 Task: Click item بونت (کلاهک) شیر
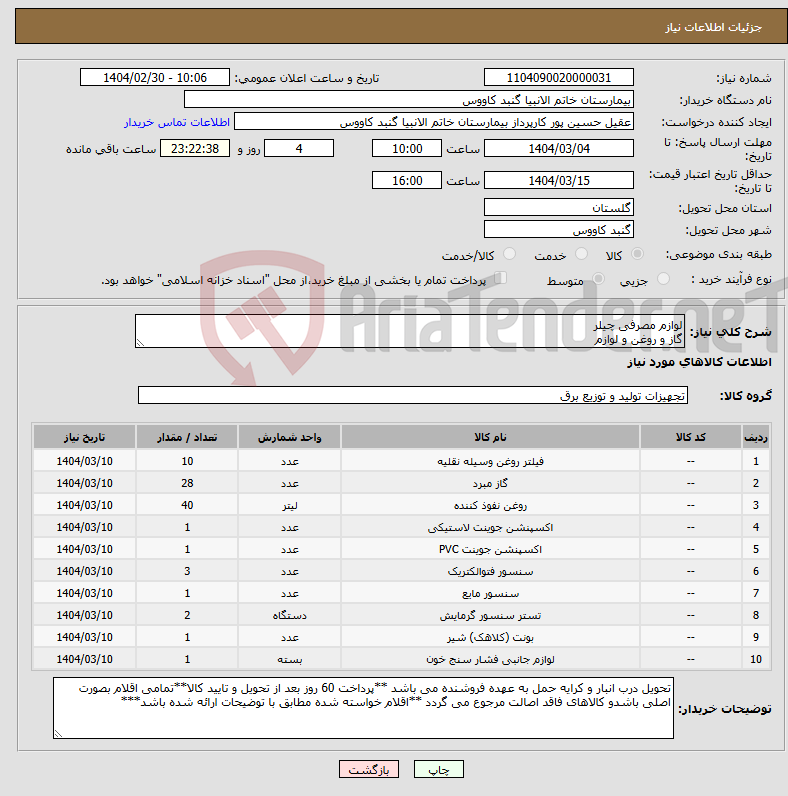click(490, 637)
